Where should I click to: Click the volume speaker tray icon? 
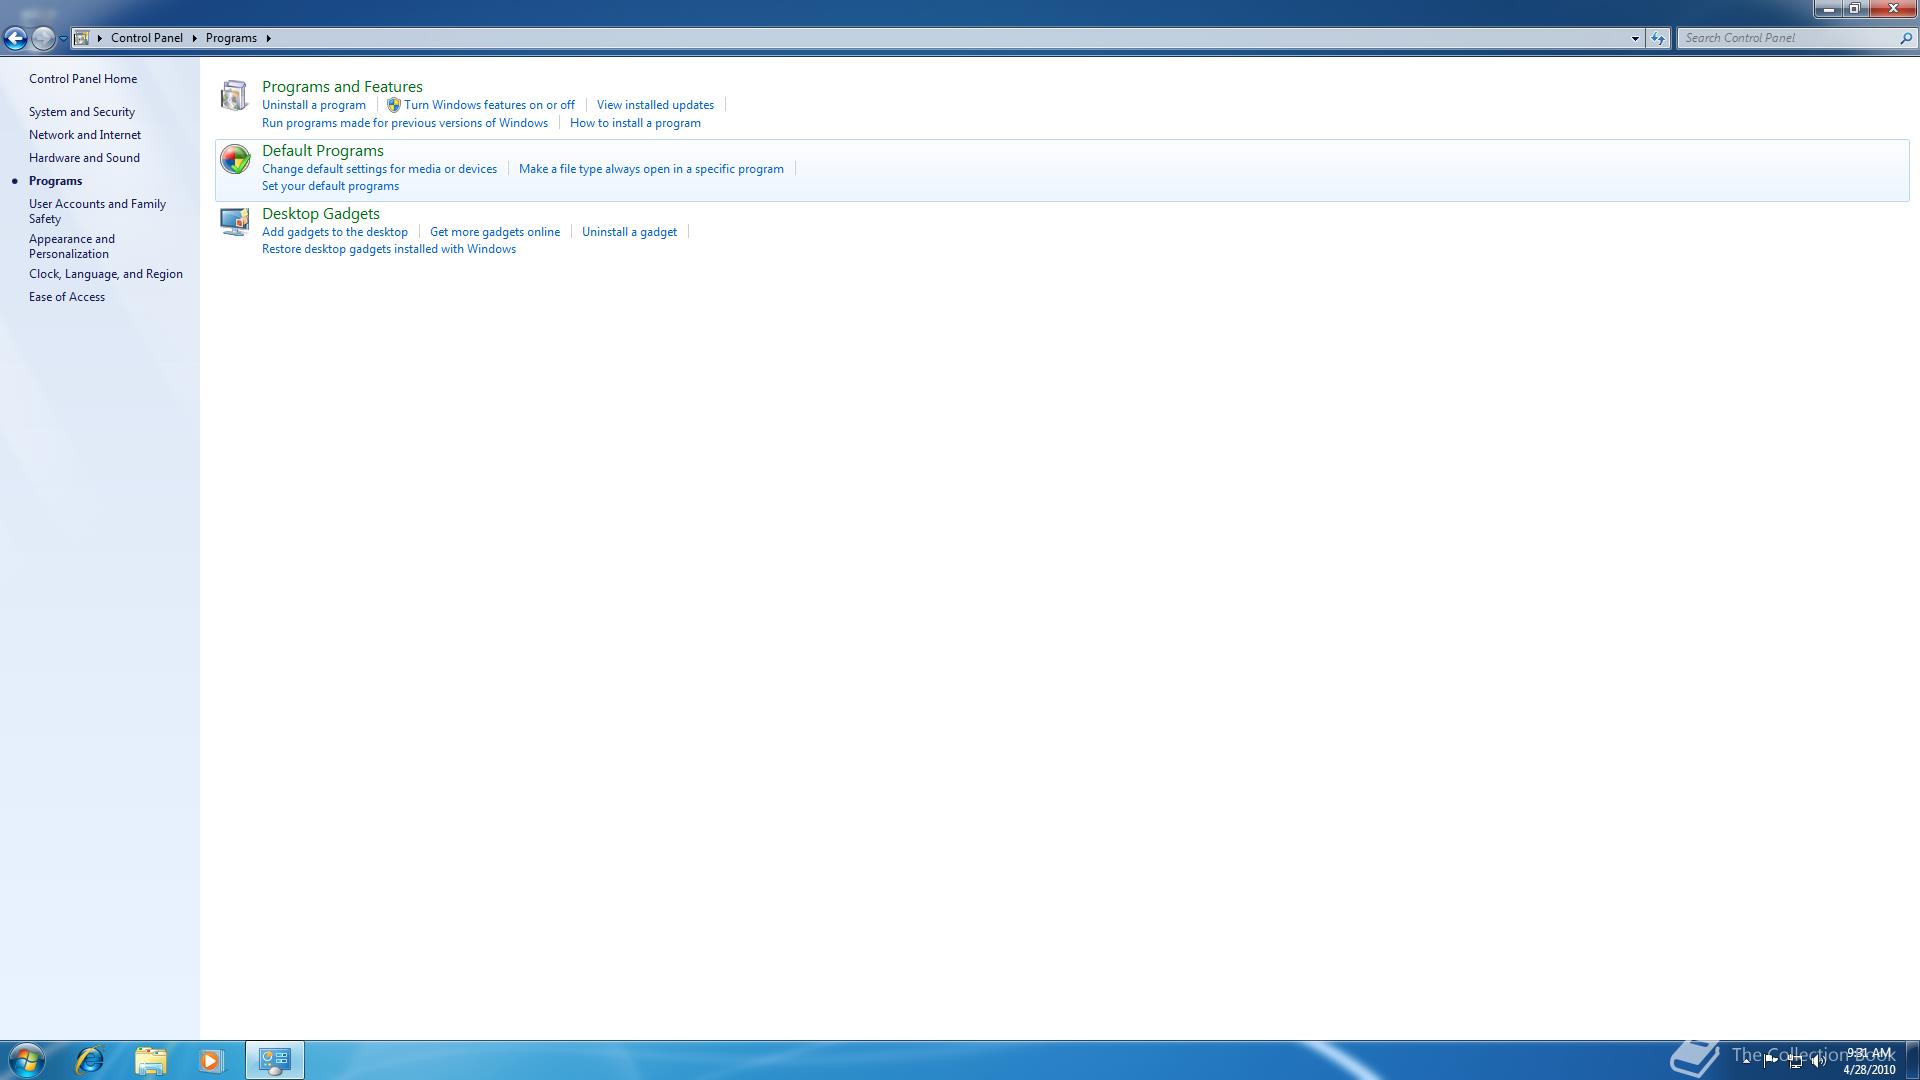[x=1817, y=1062]
